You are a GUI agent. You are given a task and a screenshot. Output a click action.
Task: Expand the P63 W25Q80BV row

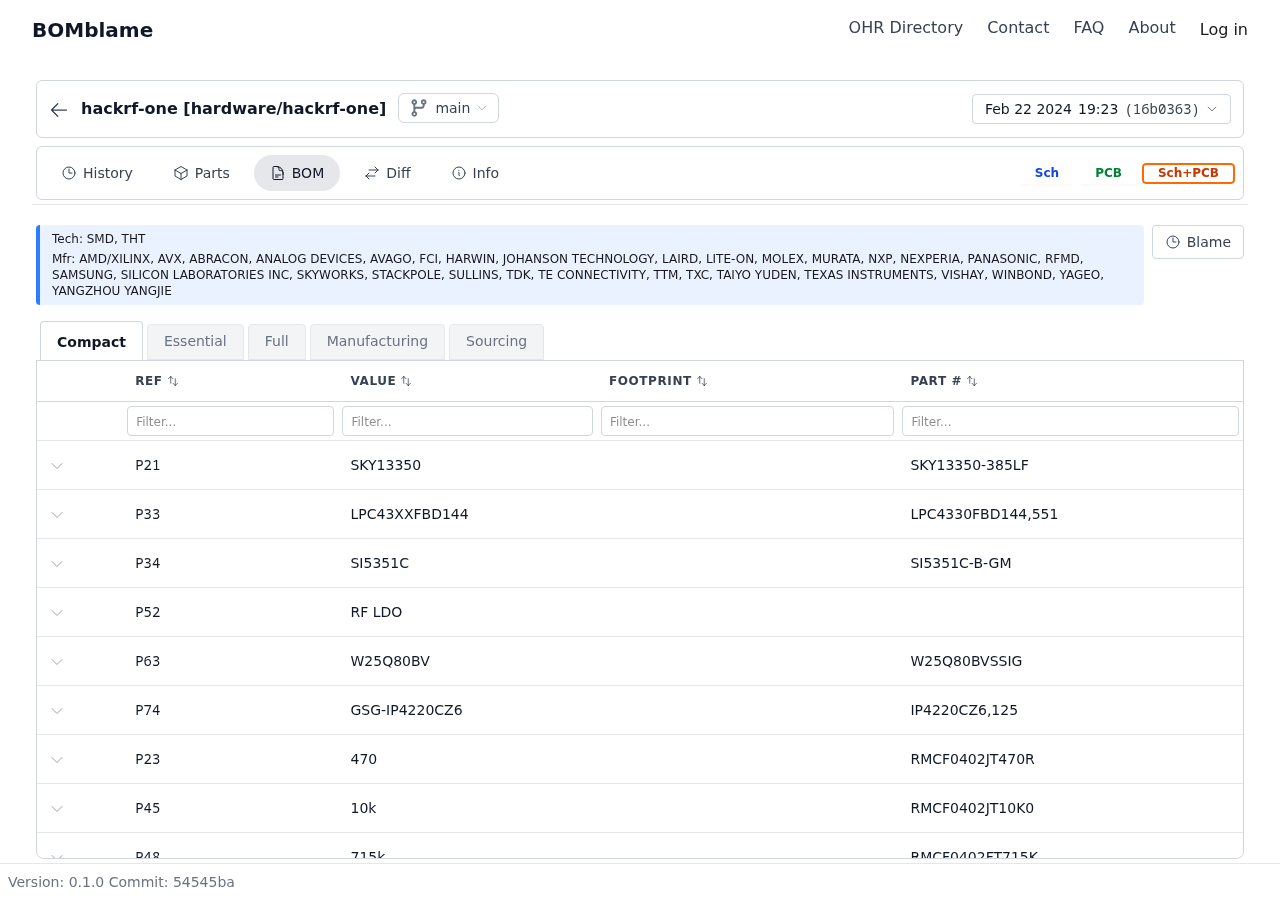click(57, 662)
